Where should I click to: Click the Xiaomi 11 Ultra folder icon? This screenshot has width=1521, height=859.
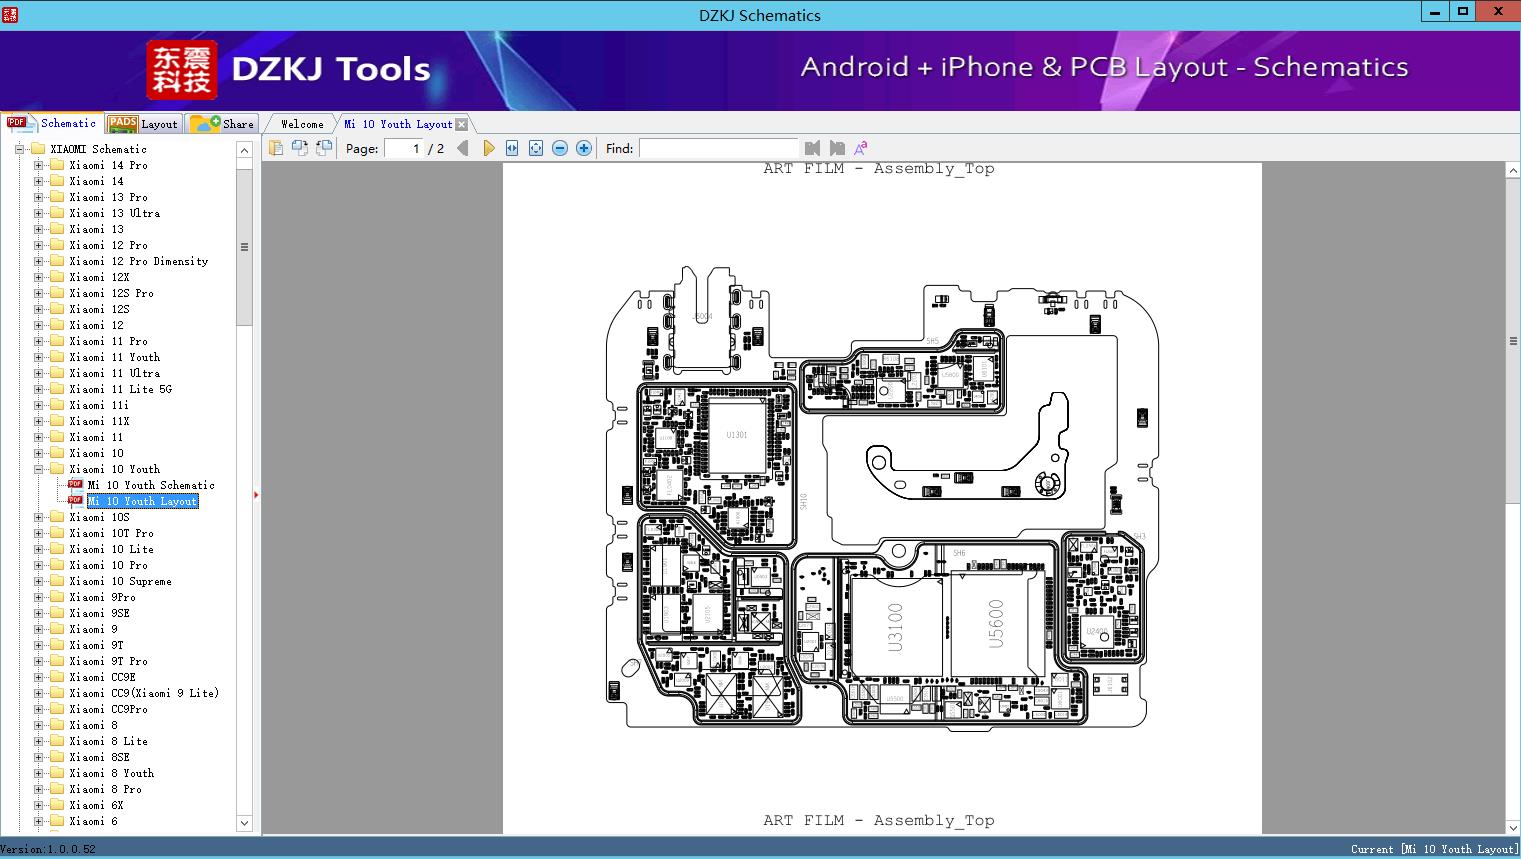tap(57, 373)
